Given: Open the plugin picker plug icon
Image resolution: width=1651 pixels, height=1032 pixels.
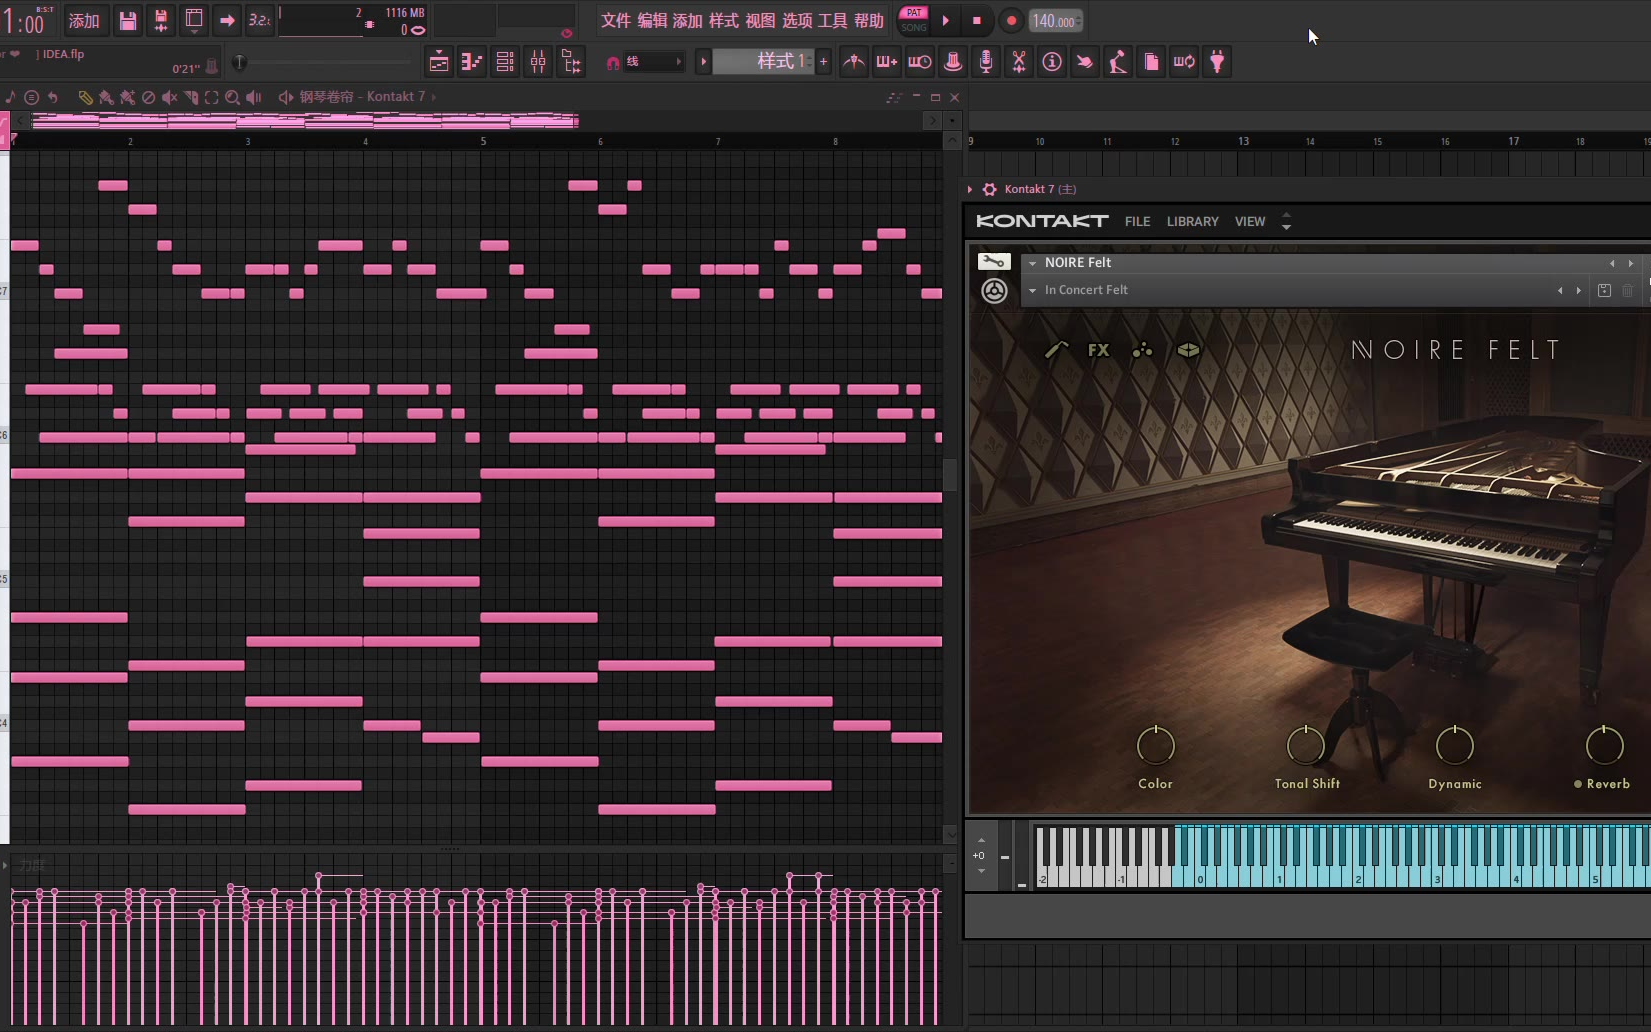Looking at the screenshot, I should pyautogui.click(x=1217, y=62).
